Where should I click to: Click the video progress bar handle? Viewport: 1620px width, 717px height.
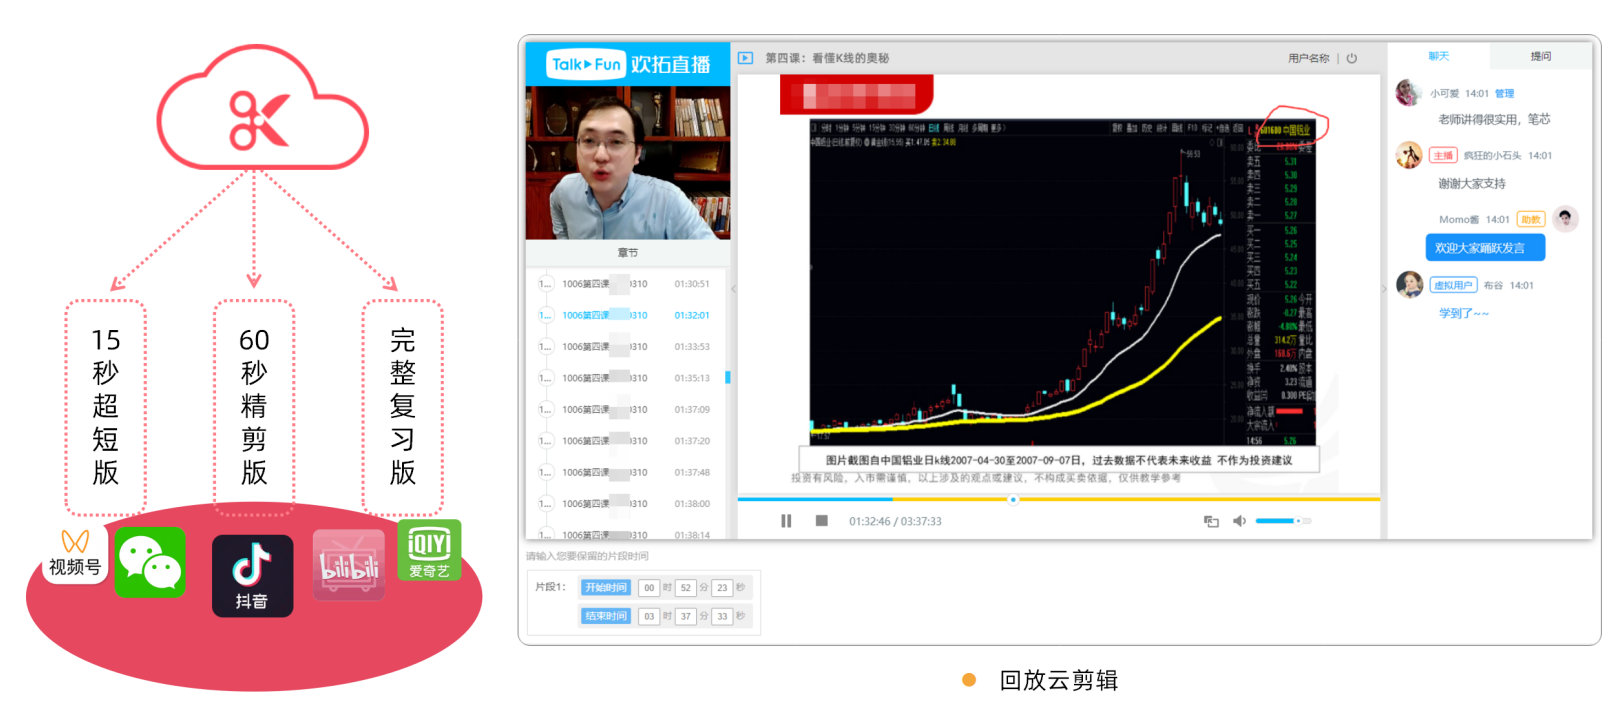(1013, 499)
